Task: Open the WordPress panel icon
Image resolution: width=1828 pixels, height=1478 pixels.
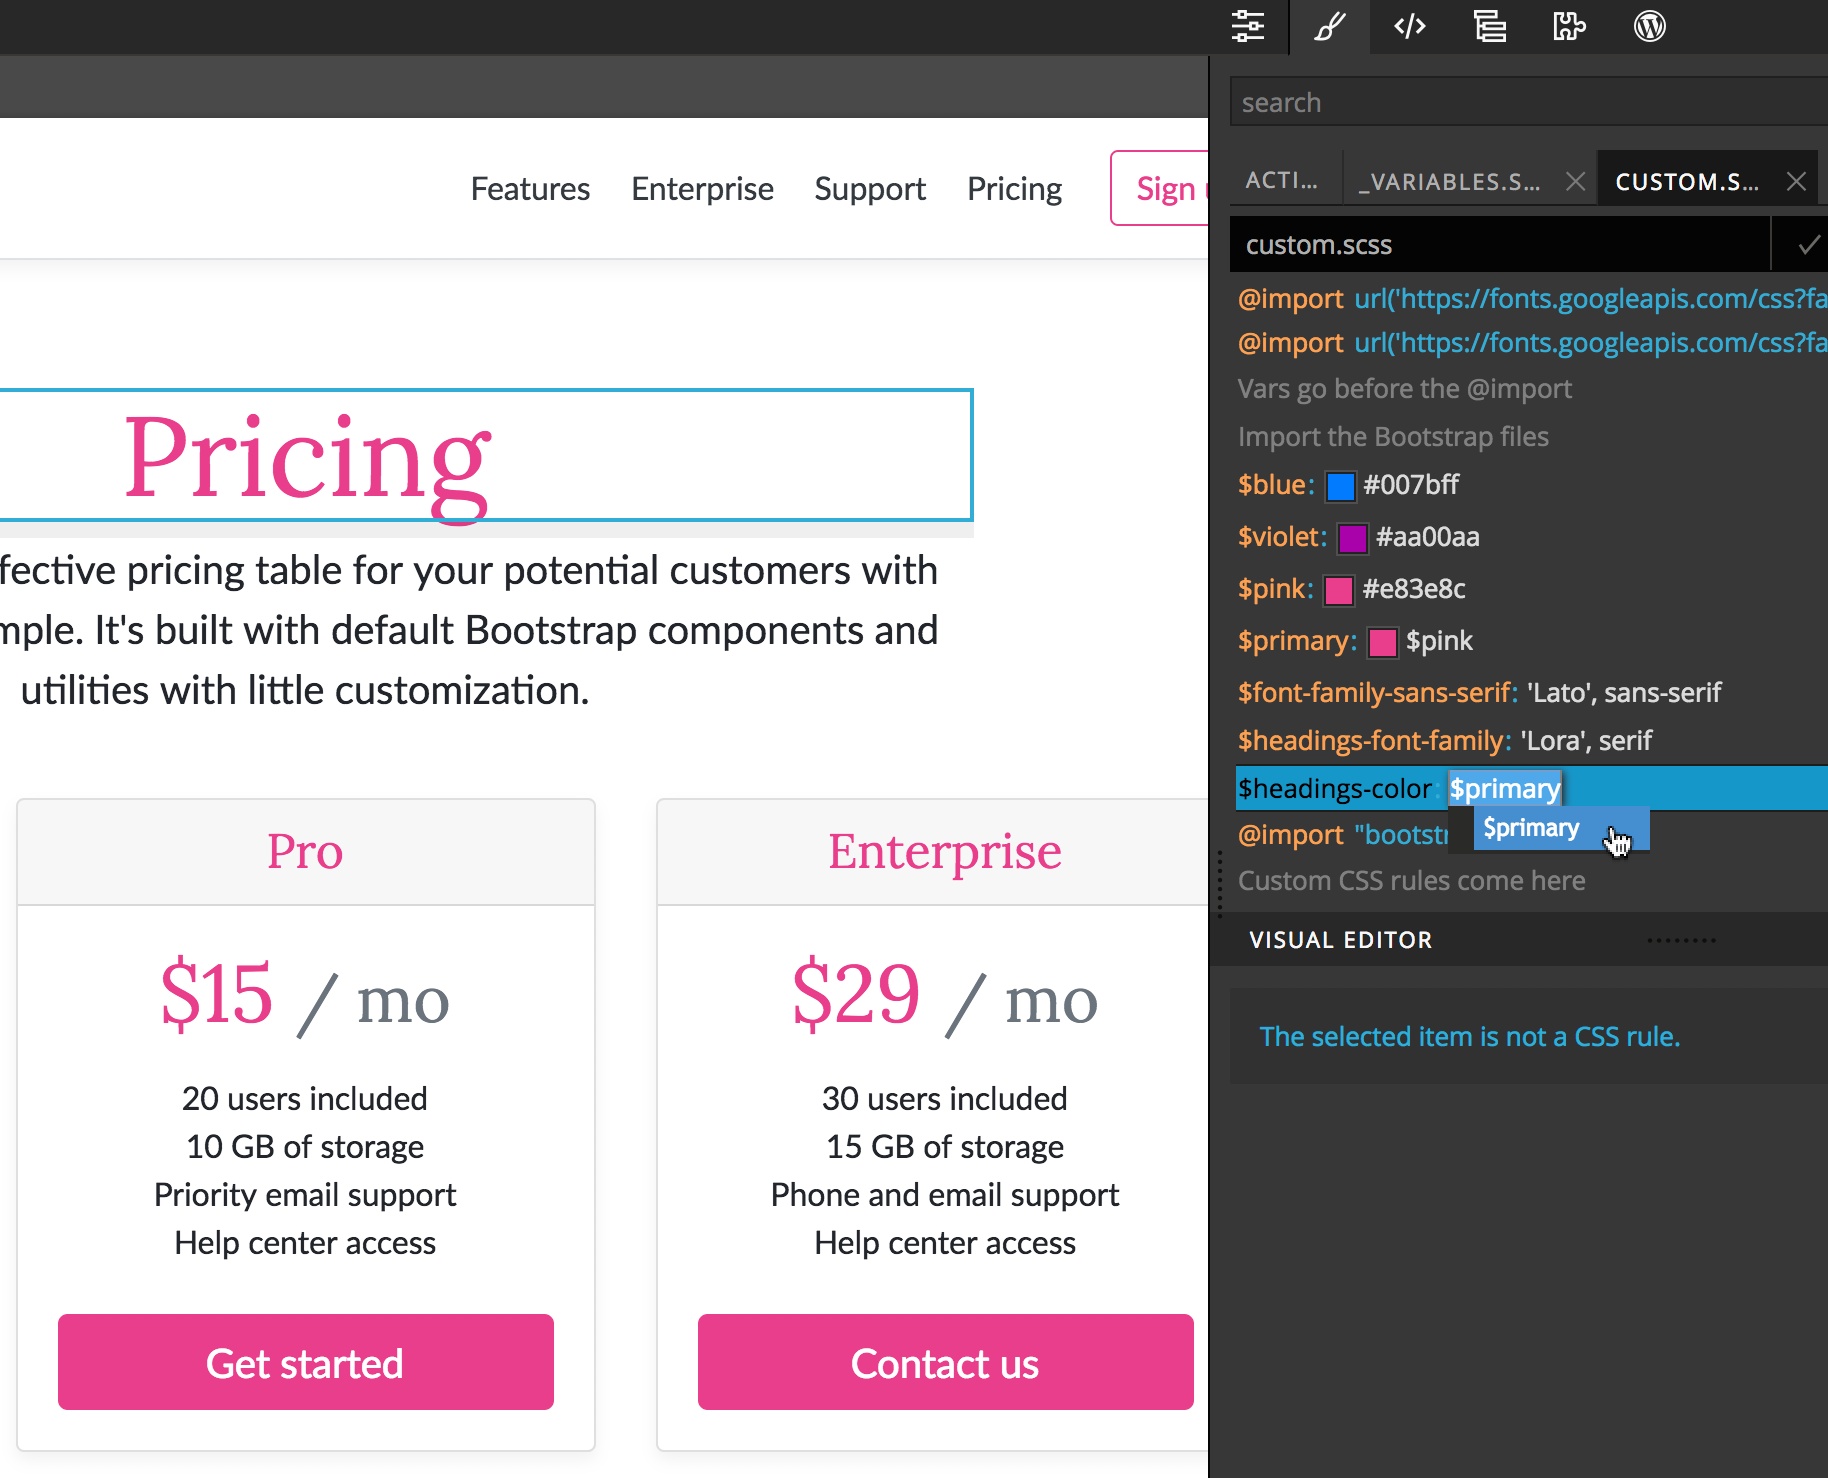Action: coord(1650,26)
